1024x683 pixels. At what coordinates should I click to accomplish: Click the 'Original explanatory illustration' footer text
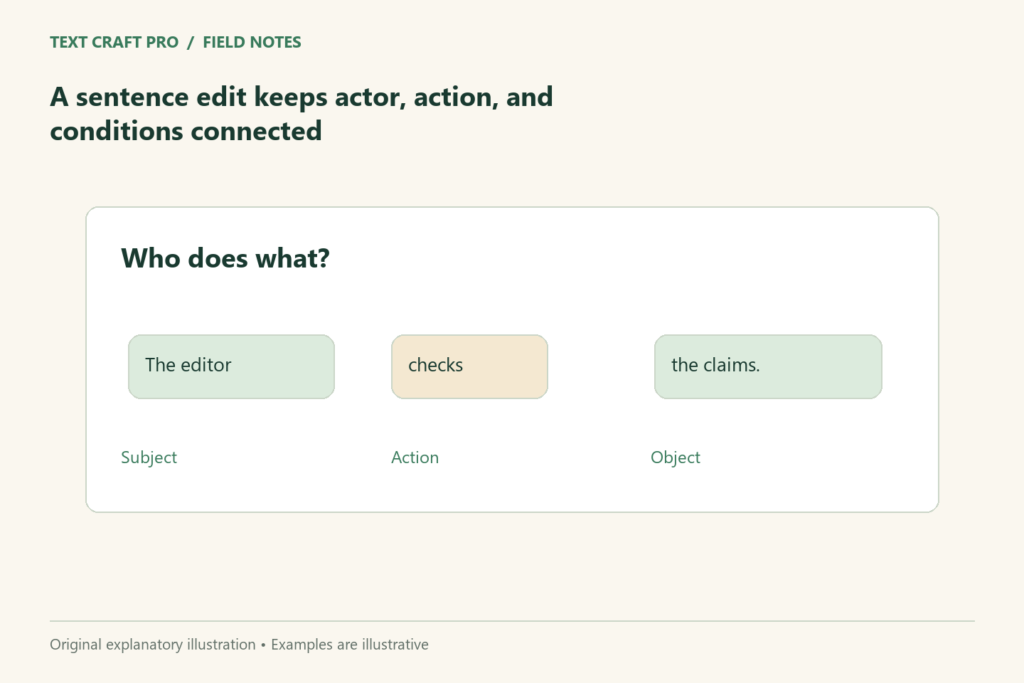click(153, 644)
